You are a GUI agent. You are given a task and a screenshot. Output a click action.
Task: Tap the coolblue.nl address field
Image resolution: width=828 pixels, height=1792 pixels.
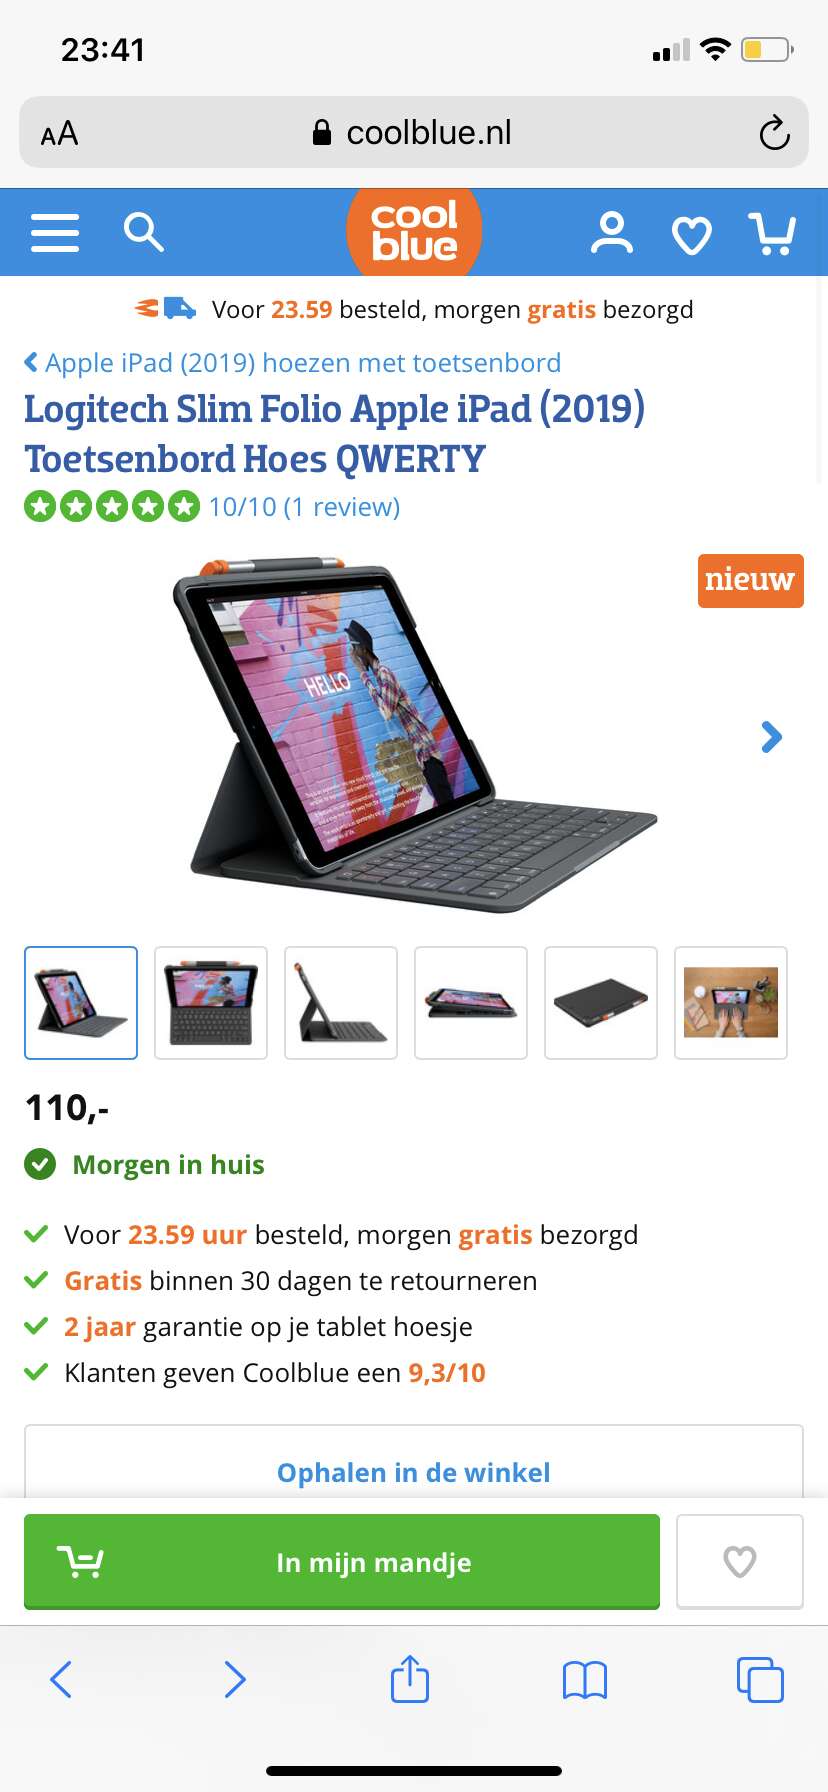click(x=414, y=132)
